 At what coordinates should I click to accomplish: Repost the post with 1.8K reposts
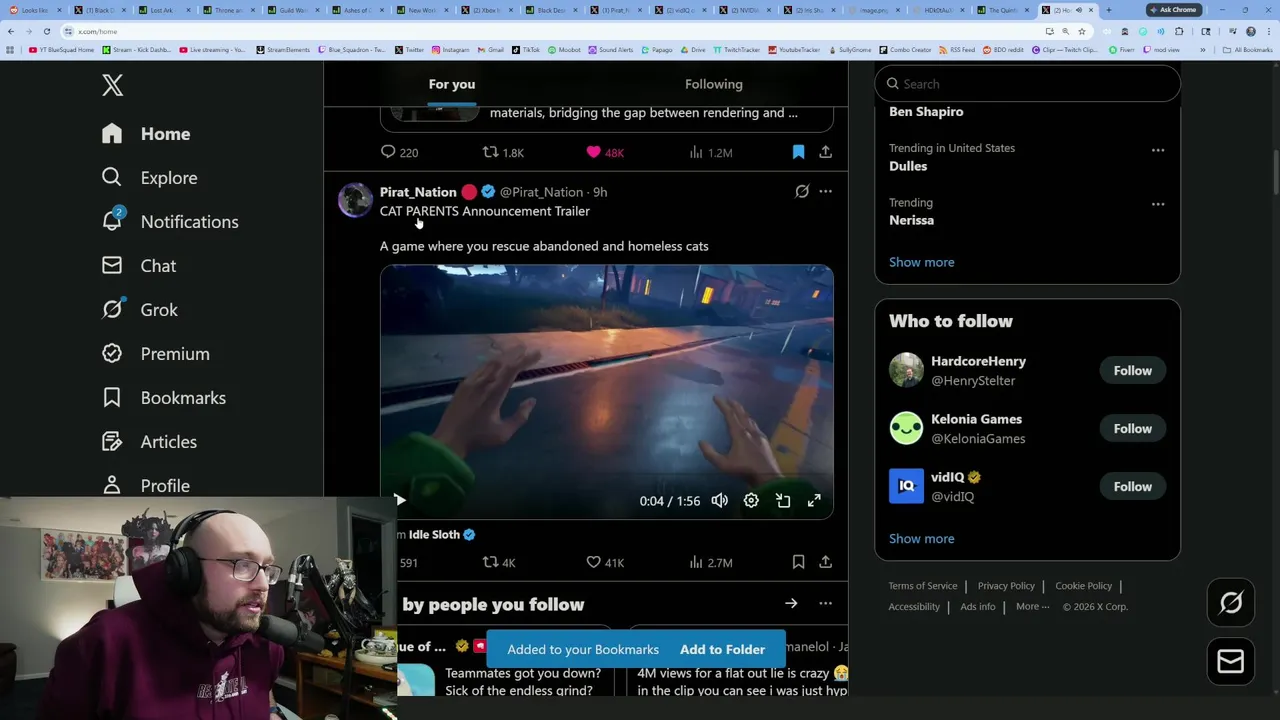tap(503, 152)
